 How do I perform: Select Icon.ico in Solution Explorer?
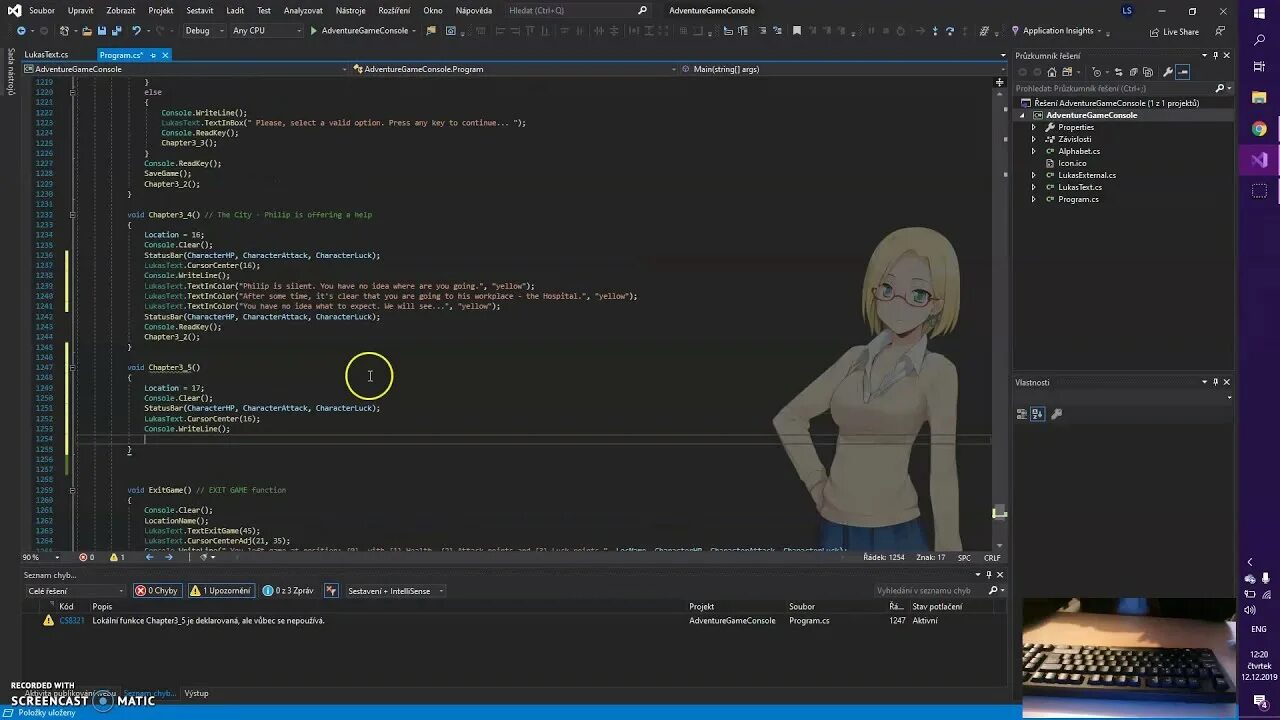pos(1072,163)
